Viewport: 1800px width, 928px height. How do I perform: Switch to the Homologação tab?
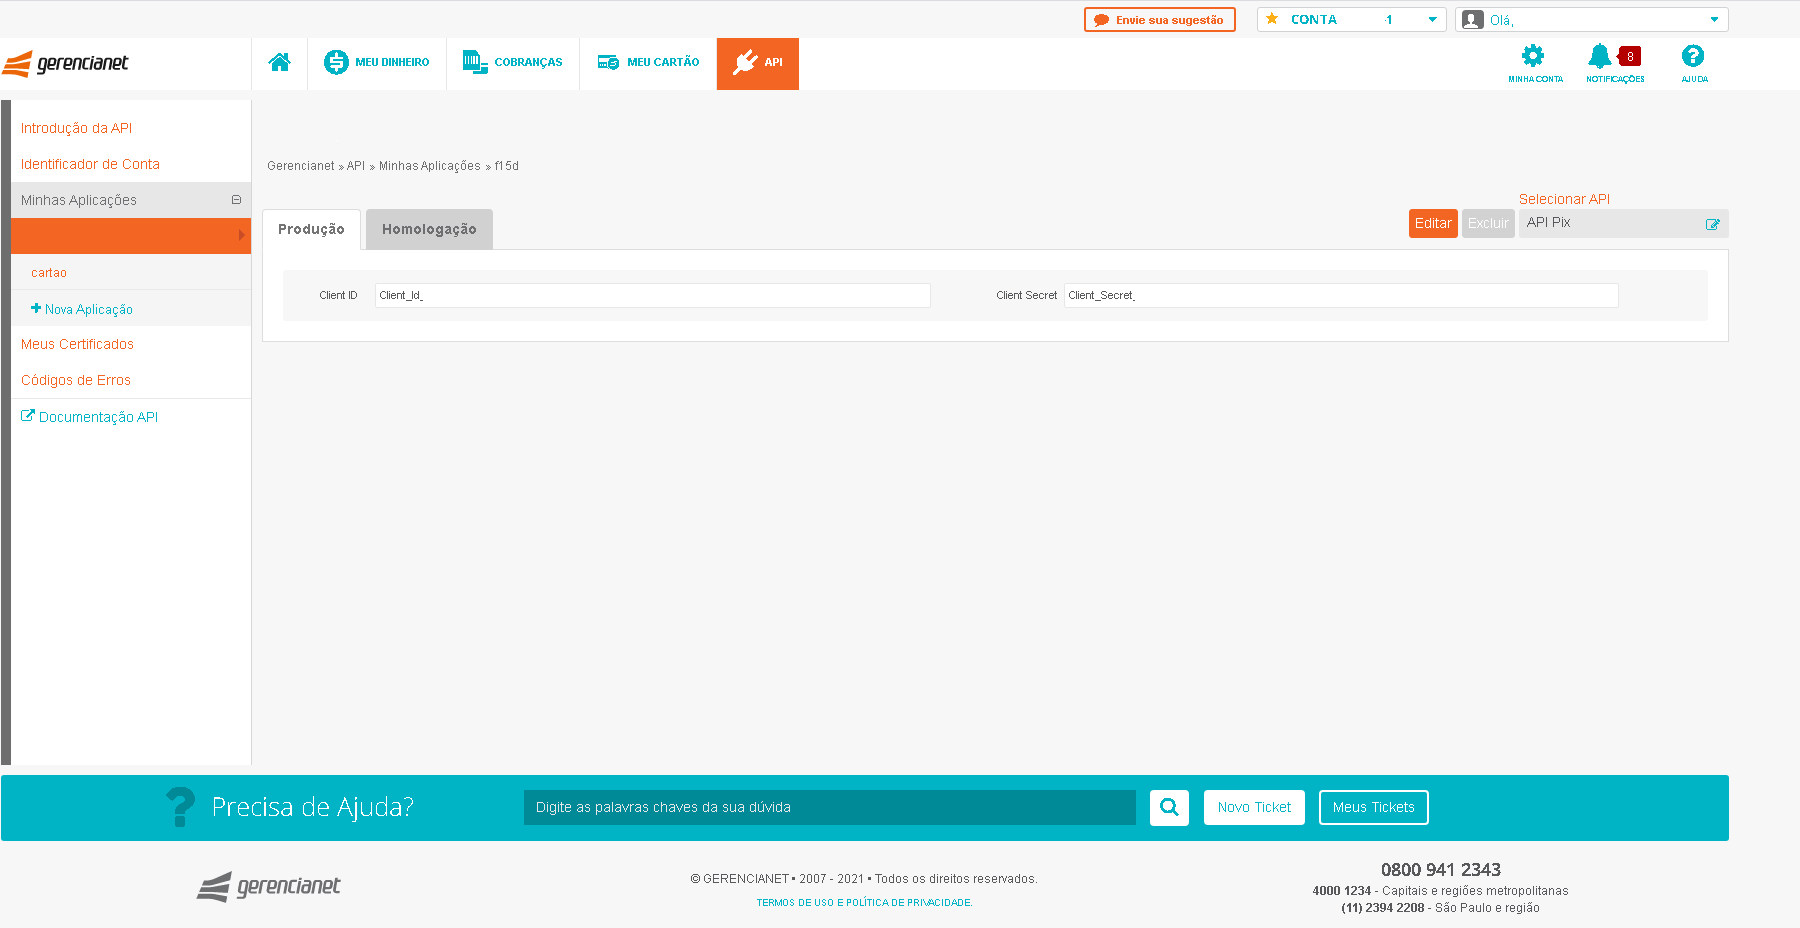[429, 229]
